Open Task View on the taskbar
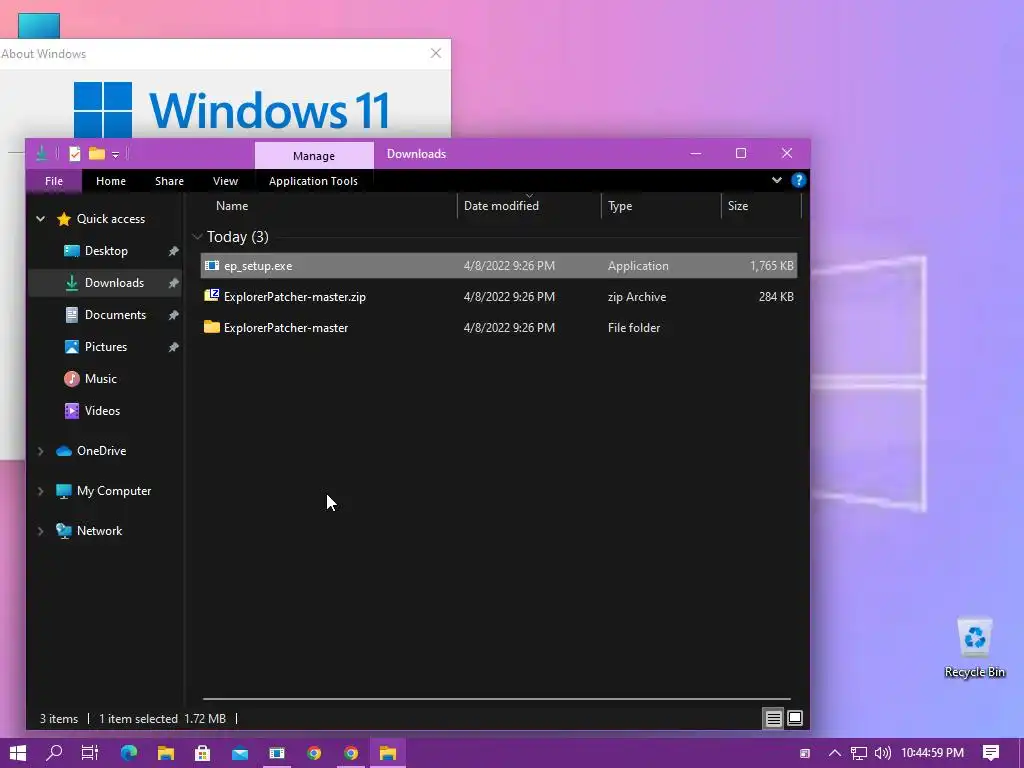Image resolution: width=1024 pixels, height=768 pixels. [89, 753]
